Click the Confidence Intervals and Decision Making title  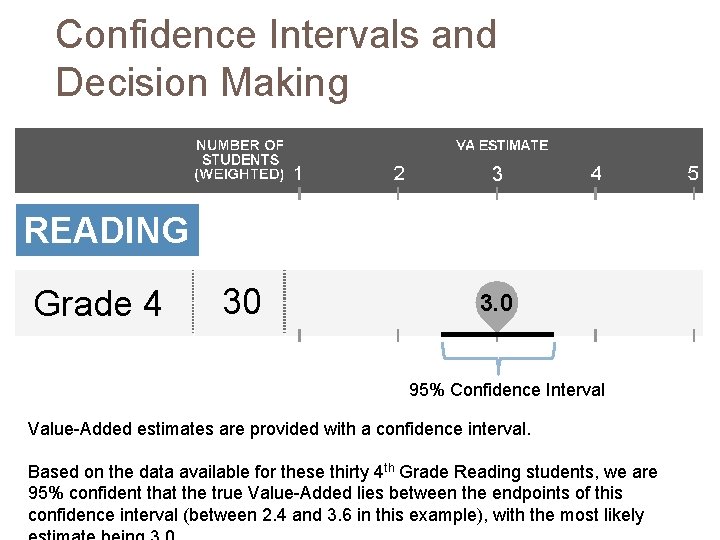coord(276,58)
